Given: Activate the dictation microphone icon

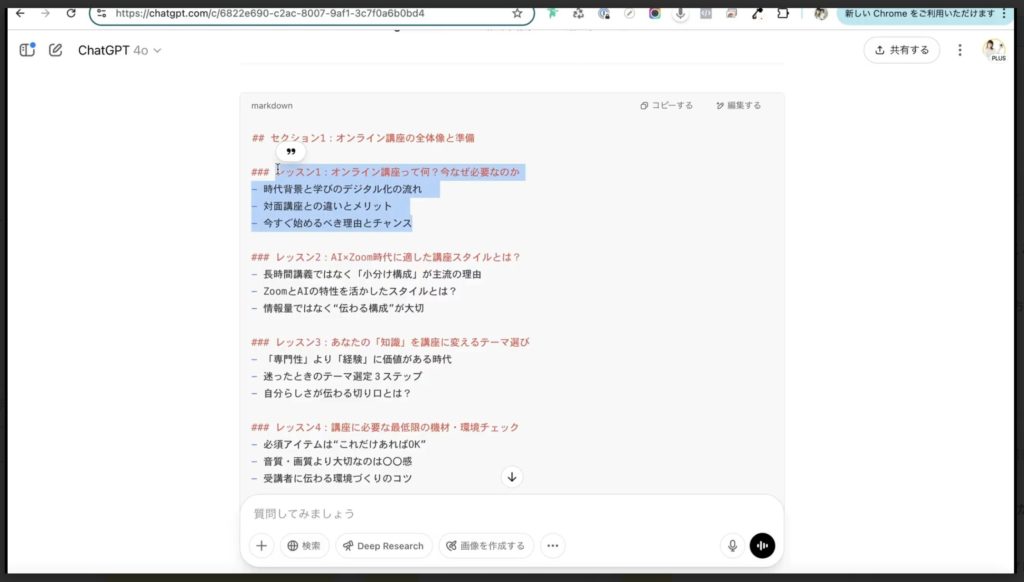Looking at the screenshot, I should [732, 545].
